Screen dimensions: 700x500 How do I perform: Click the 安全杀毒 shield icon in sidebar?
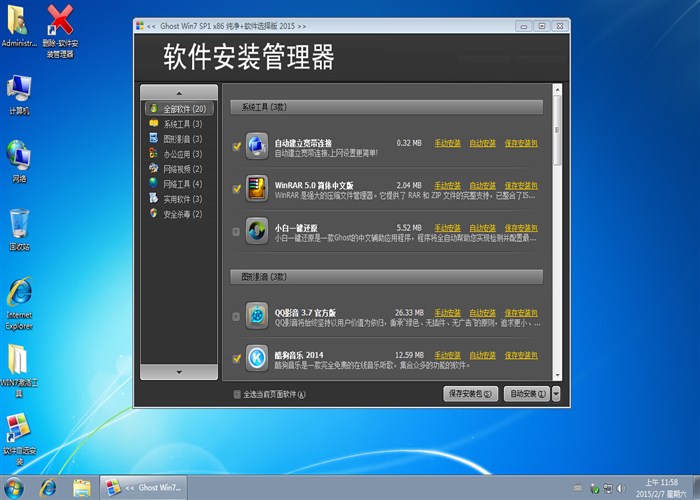(154, 213)
